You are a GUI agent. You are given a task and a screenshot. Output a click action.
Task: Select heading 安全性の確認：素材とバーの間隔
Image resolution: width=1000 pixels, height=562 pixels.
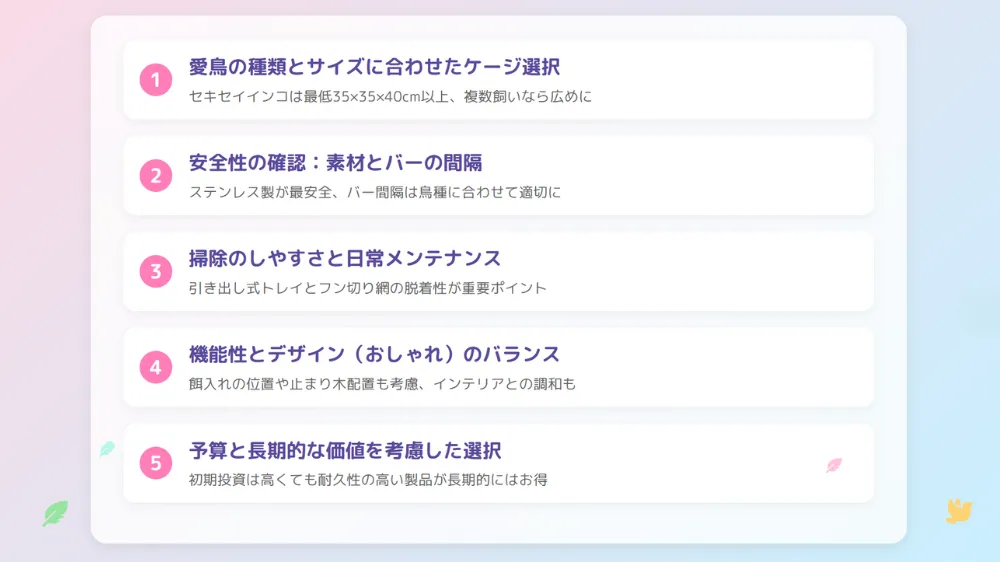(335, 163)
